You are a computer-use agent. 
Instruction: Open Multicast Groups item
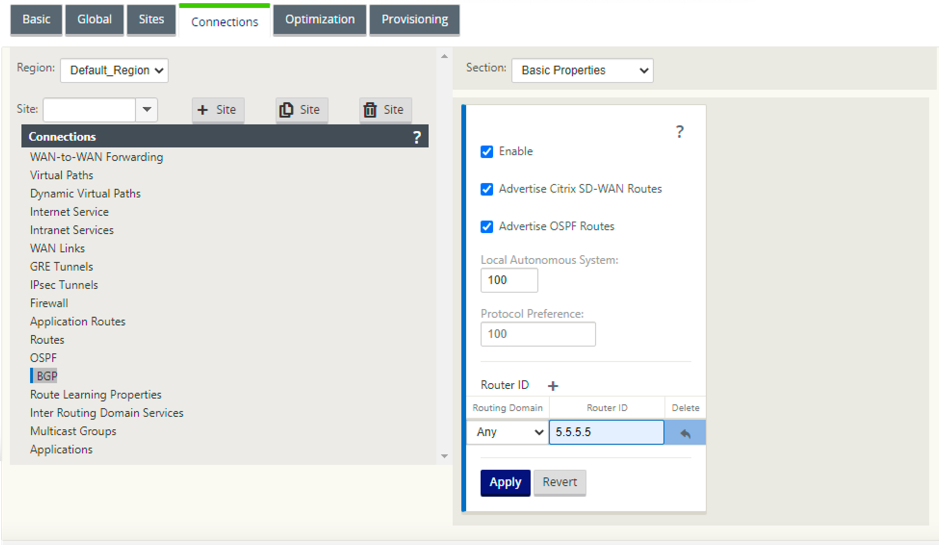pos(73,432)
